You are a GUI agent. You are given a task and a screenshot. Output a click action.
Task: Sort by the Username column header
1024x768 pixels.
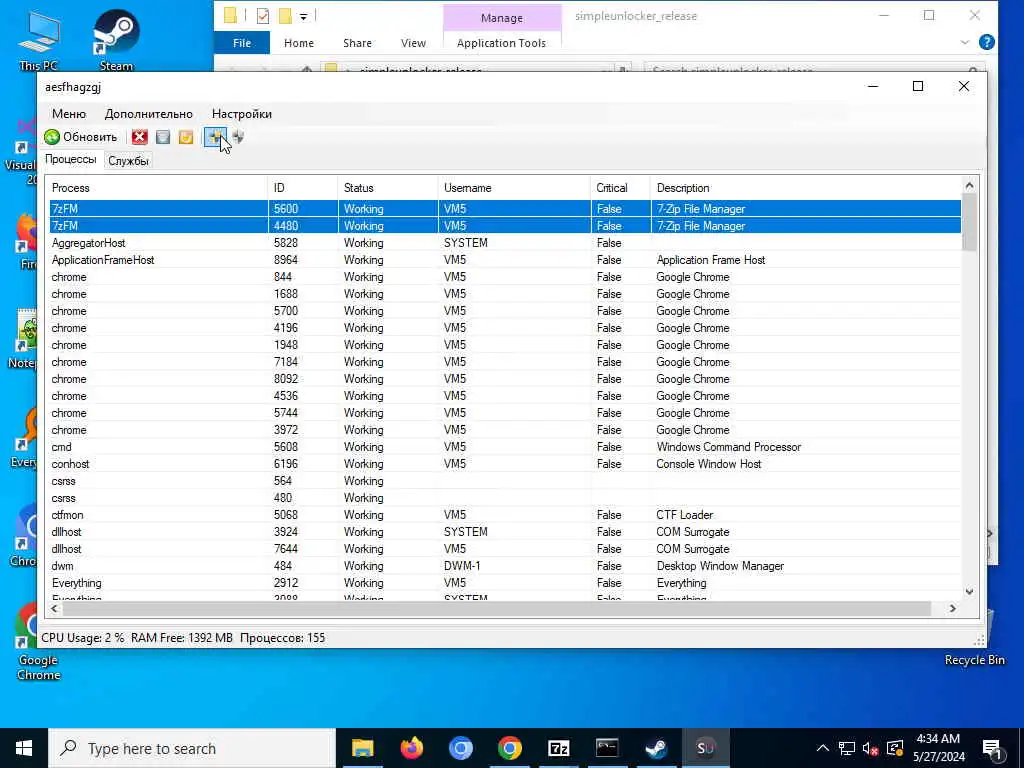tap(514, 188)
